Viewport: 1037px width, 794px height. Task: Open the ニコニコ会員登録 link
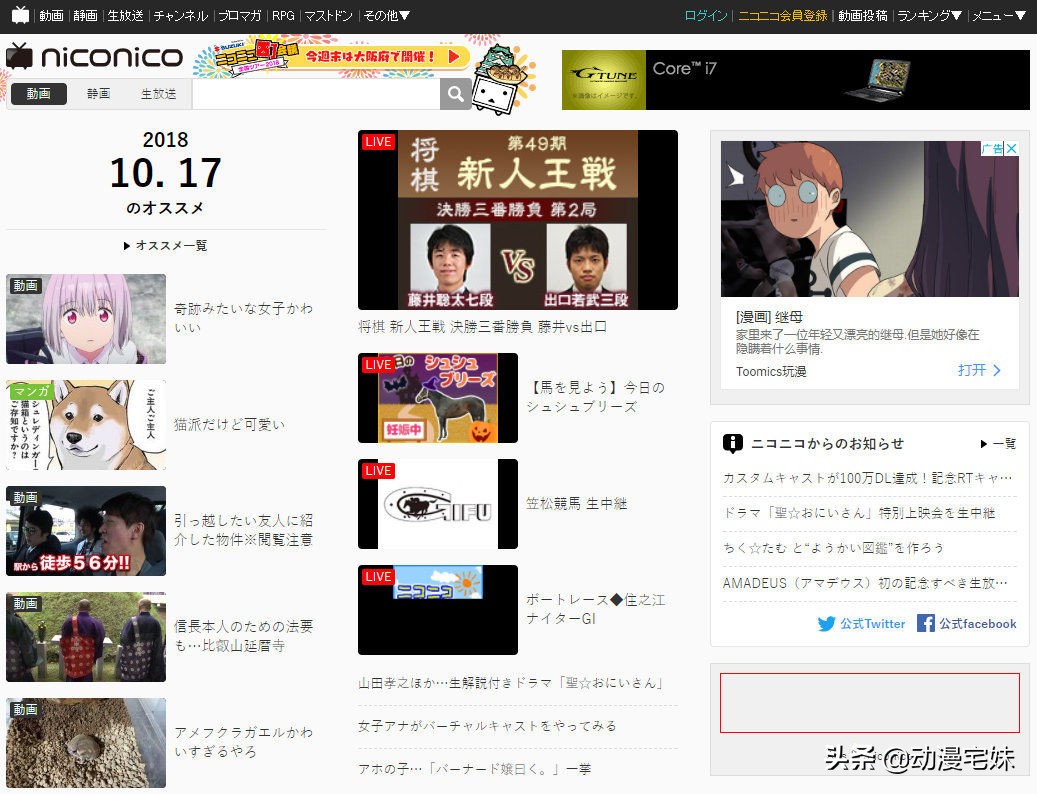click(782, 15)
